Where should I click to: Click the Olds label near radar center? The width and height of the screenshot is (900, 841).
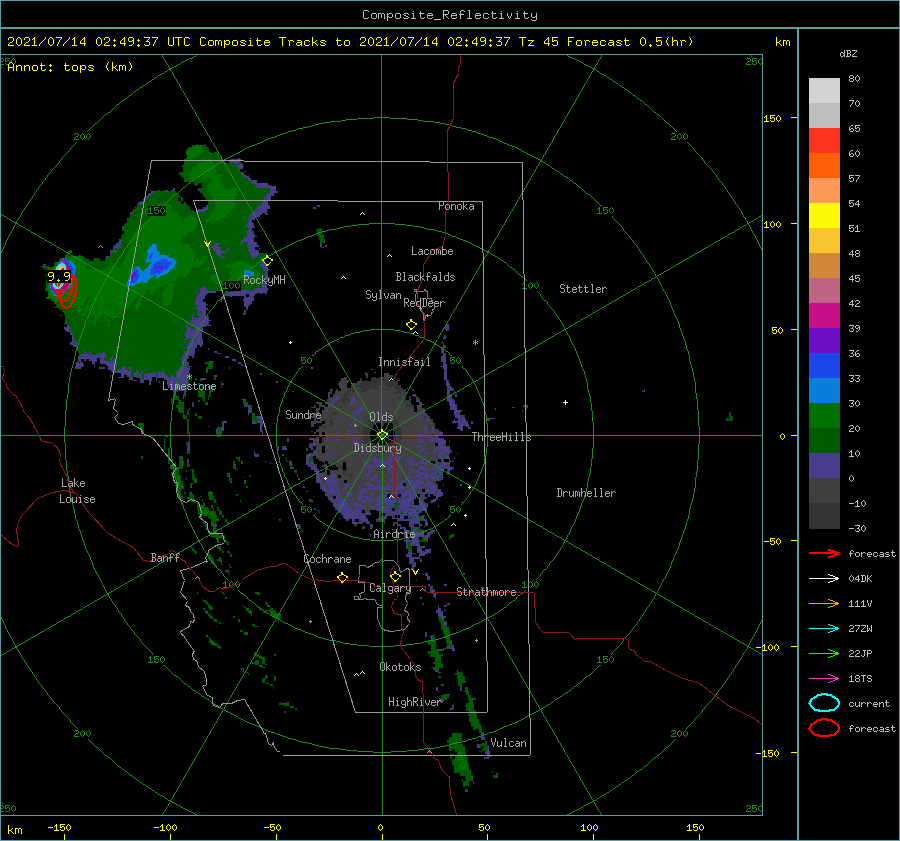[381, 417]
